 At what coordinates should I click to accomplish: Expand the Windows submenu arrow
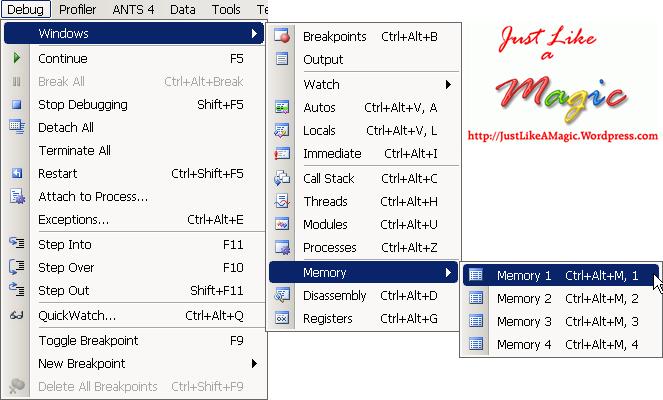[254, 33]
